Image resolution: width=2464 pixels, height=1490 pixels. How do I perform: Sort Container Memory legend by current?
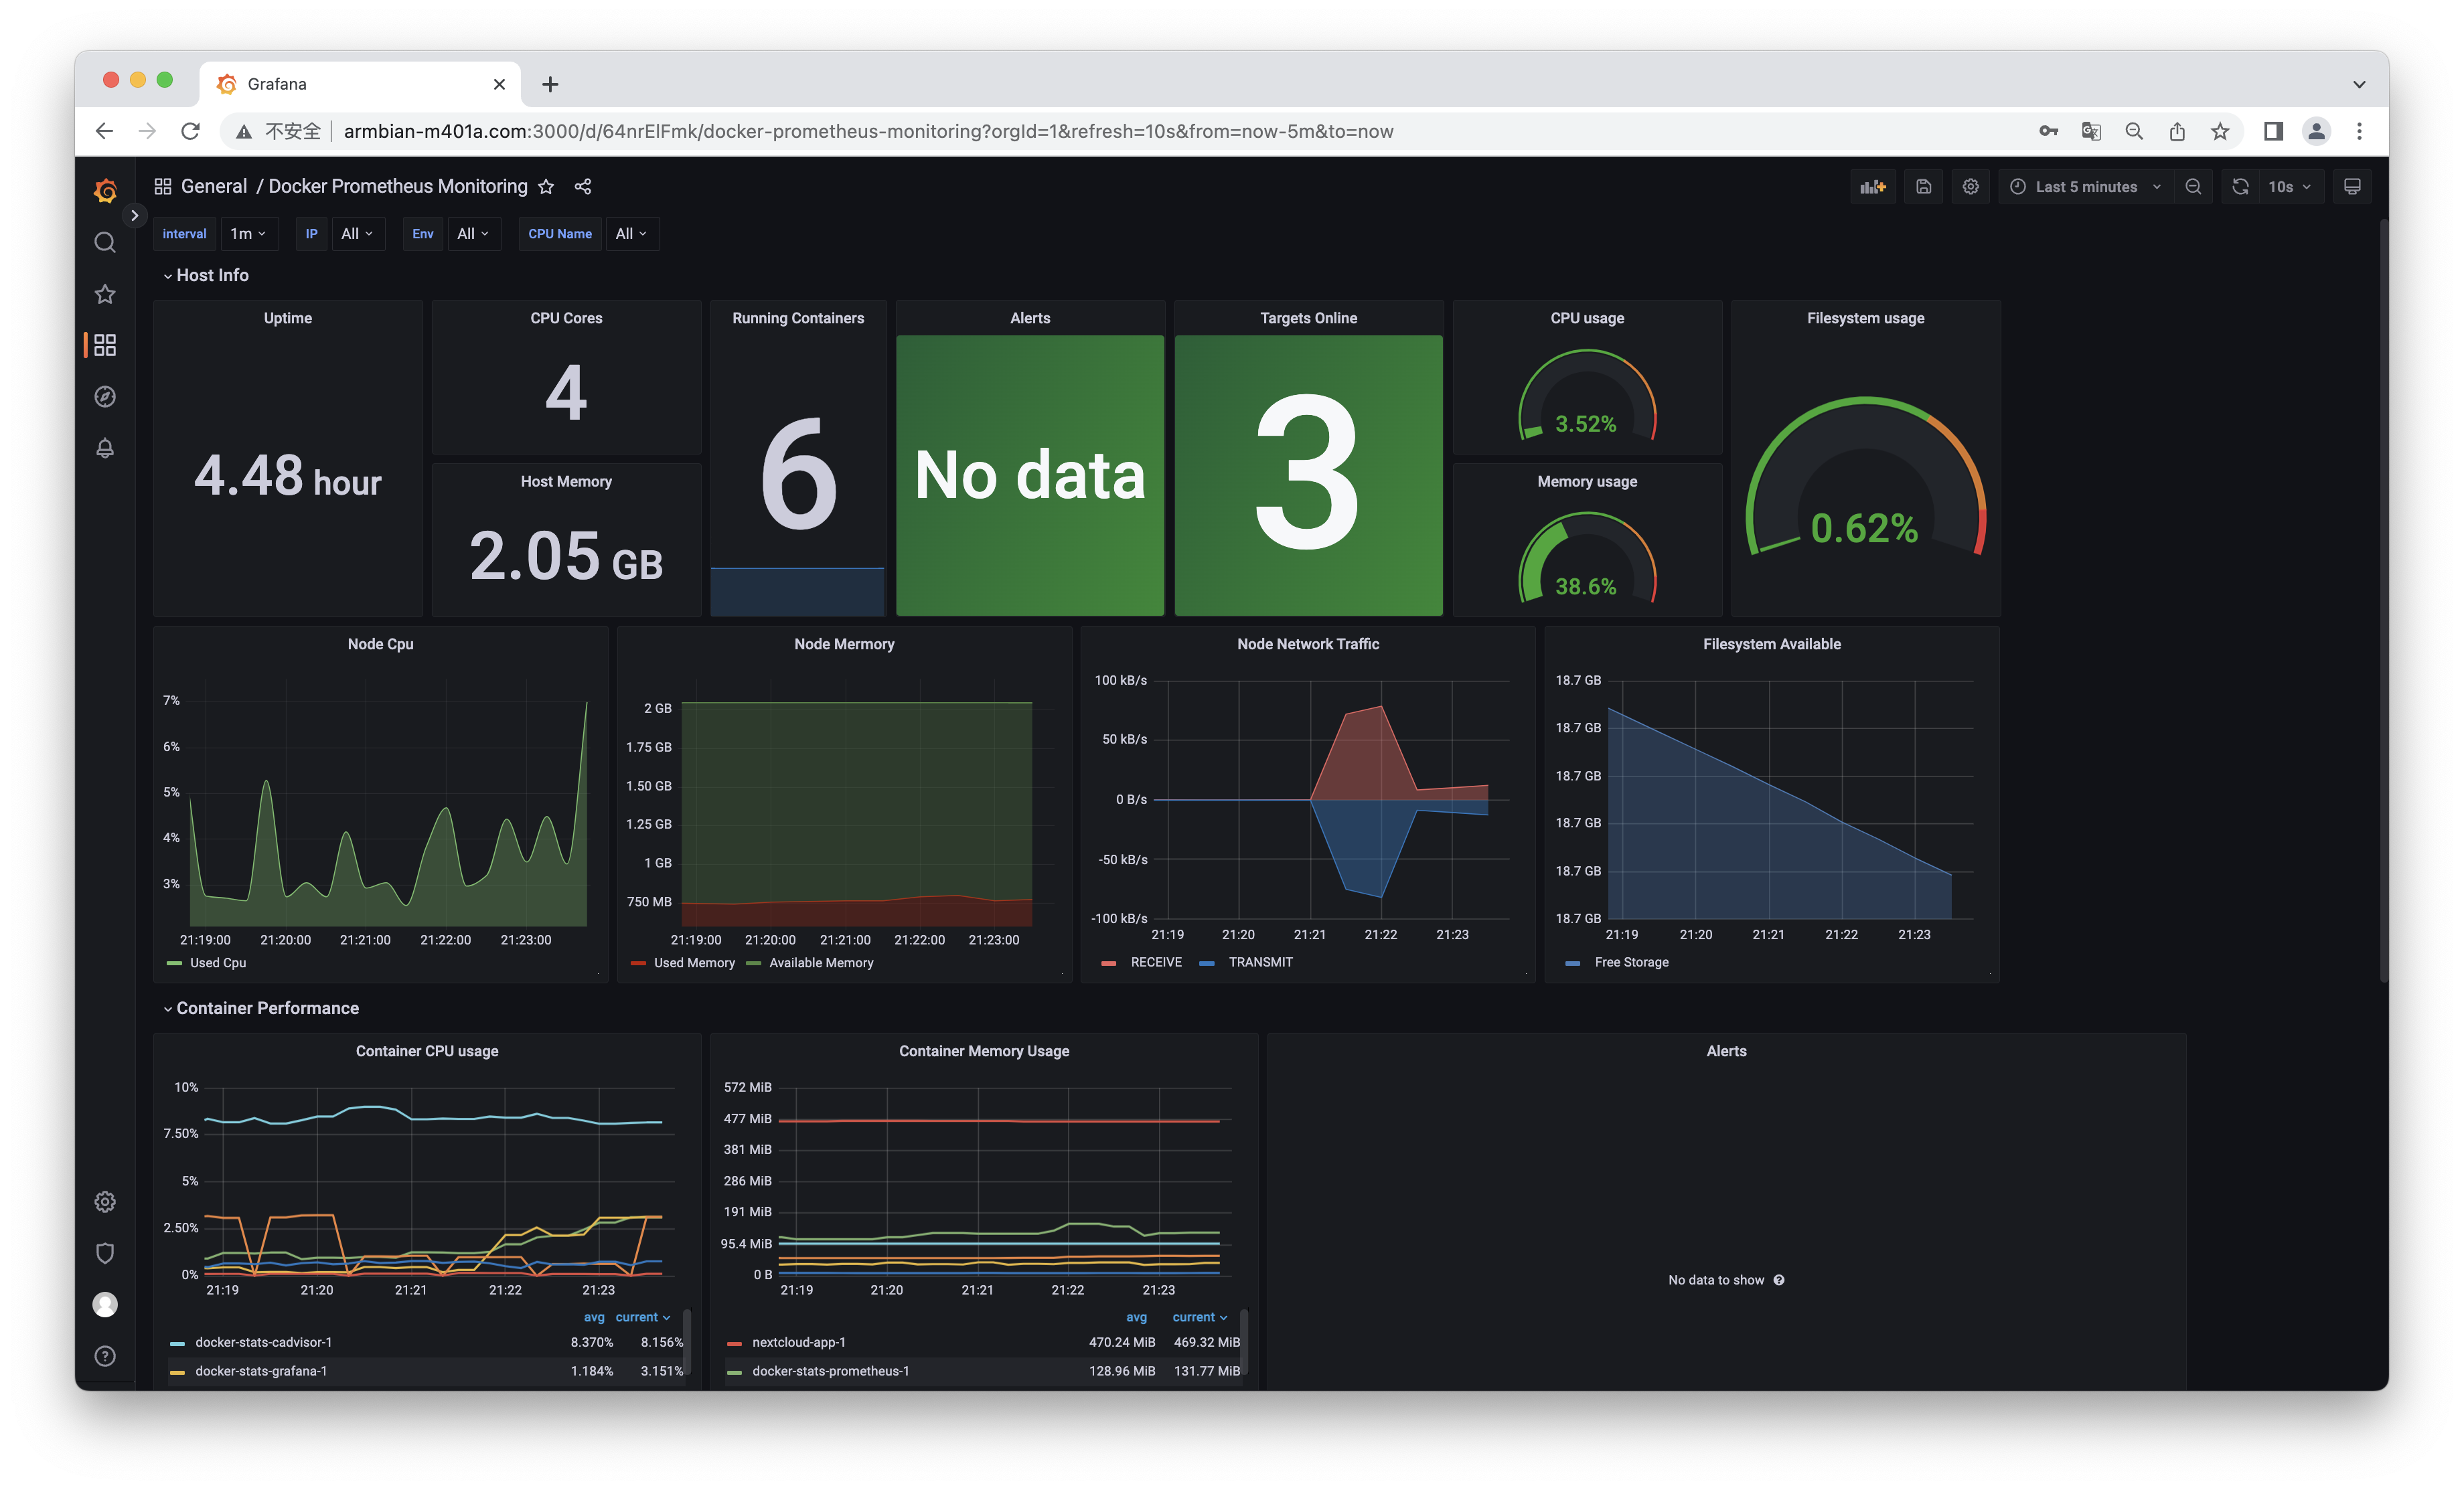(1200, 1317)
